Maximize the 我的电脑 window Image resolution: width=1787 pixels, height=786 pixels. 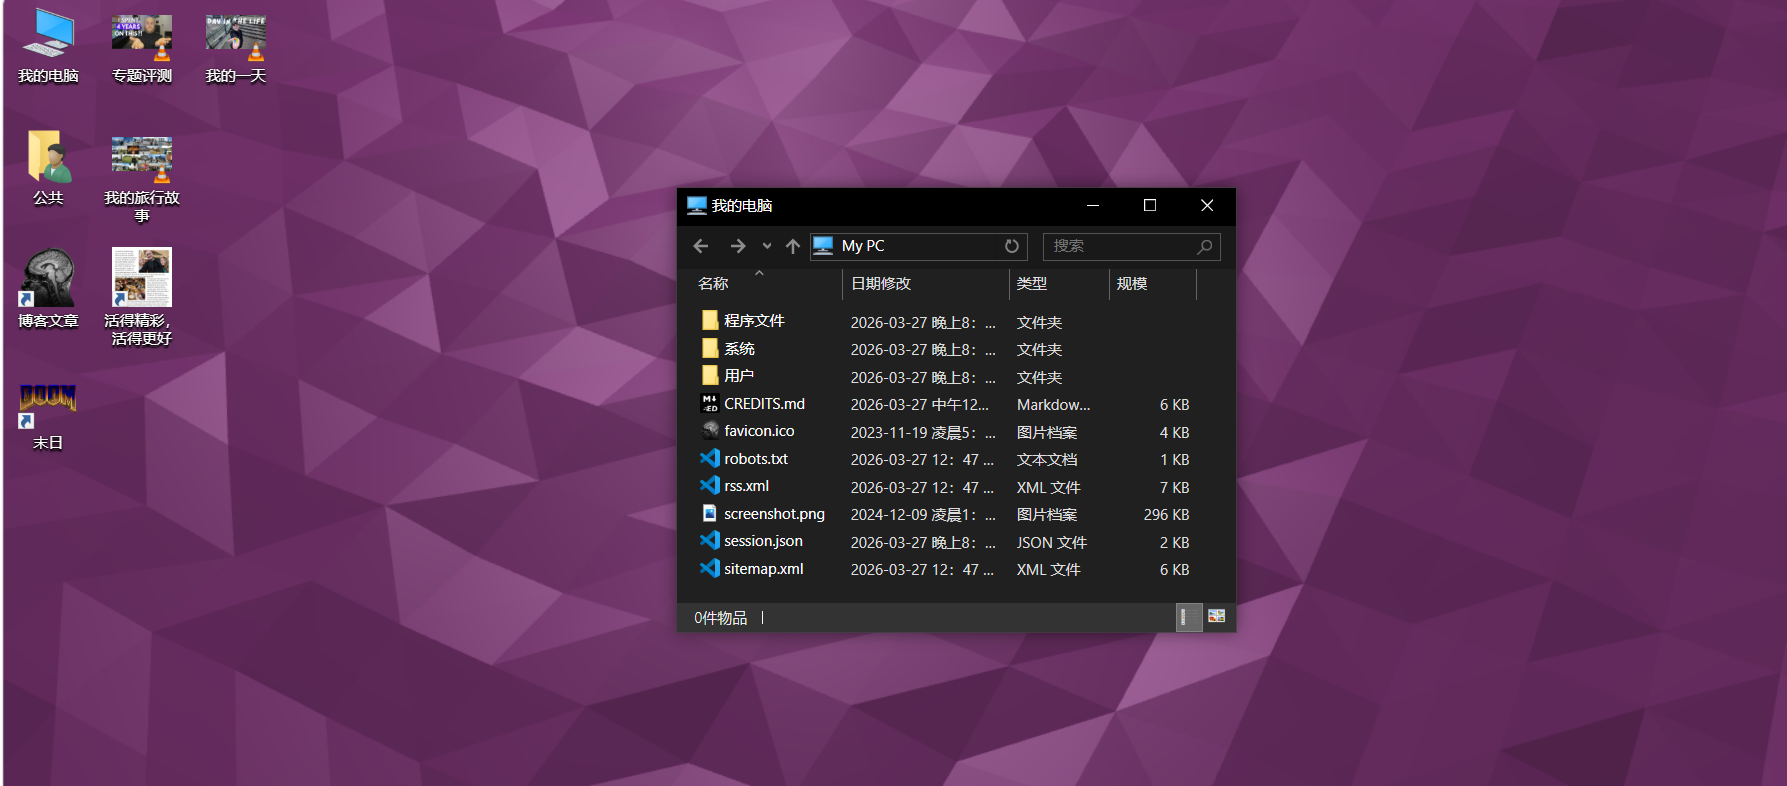[x=1150, y=205]
